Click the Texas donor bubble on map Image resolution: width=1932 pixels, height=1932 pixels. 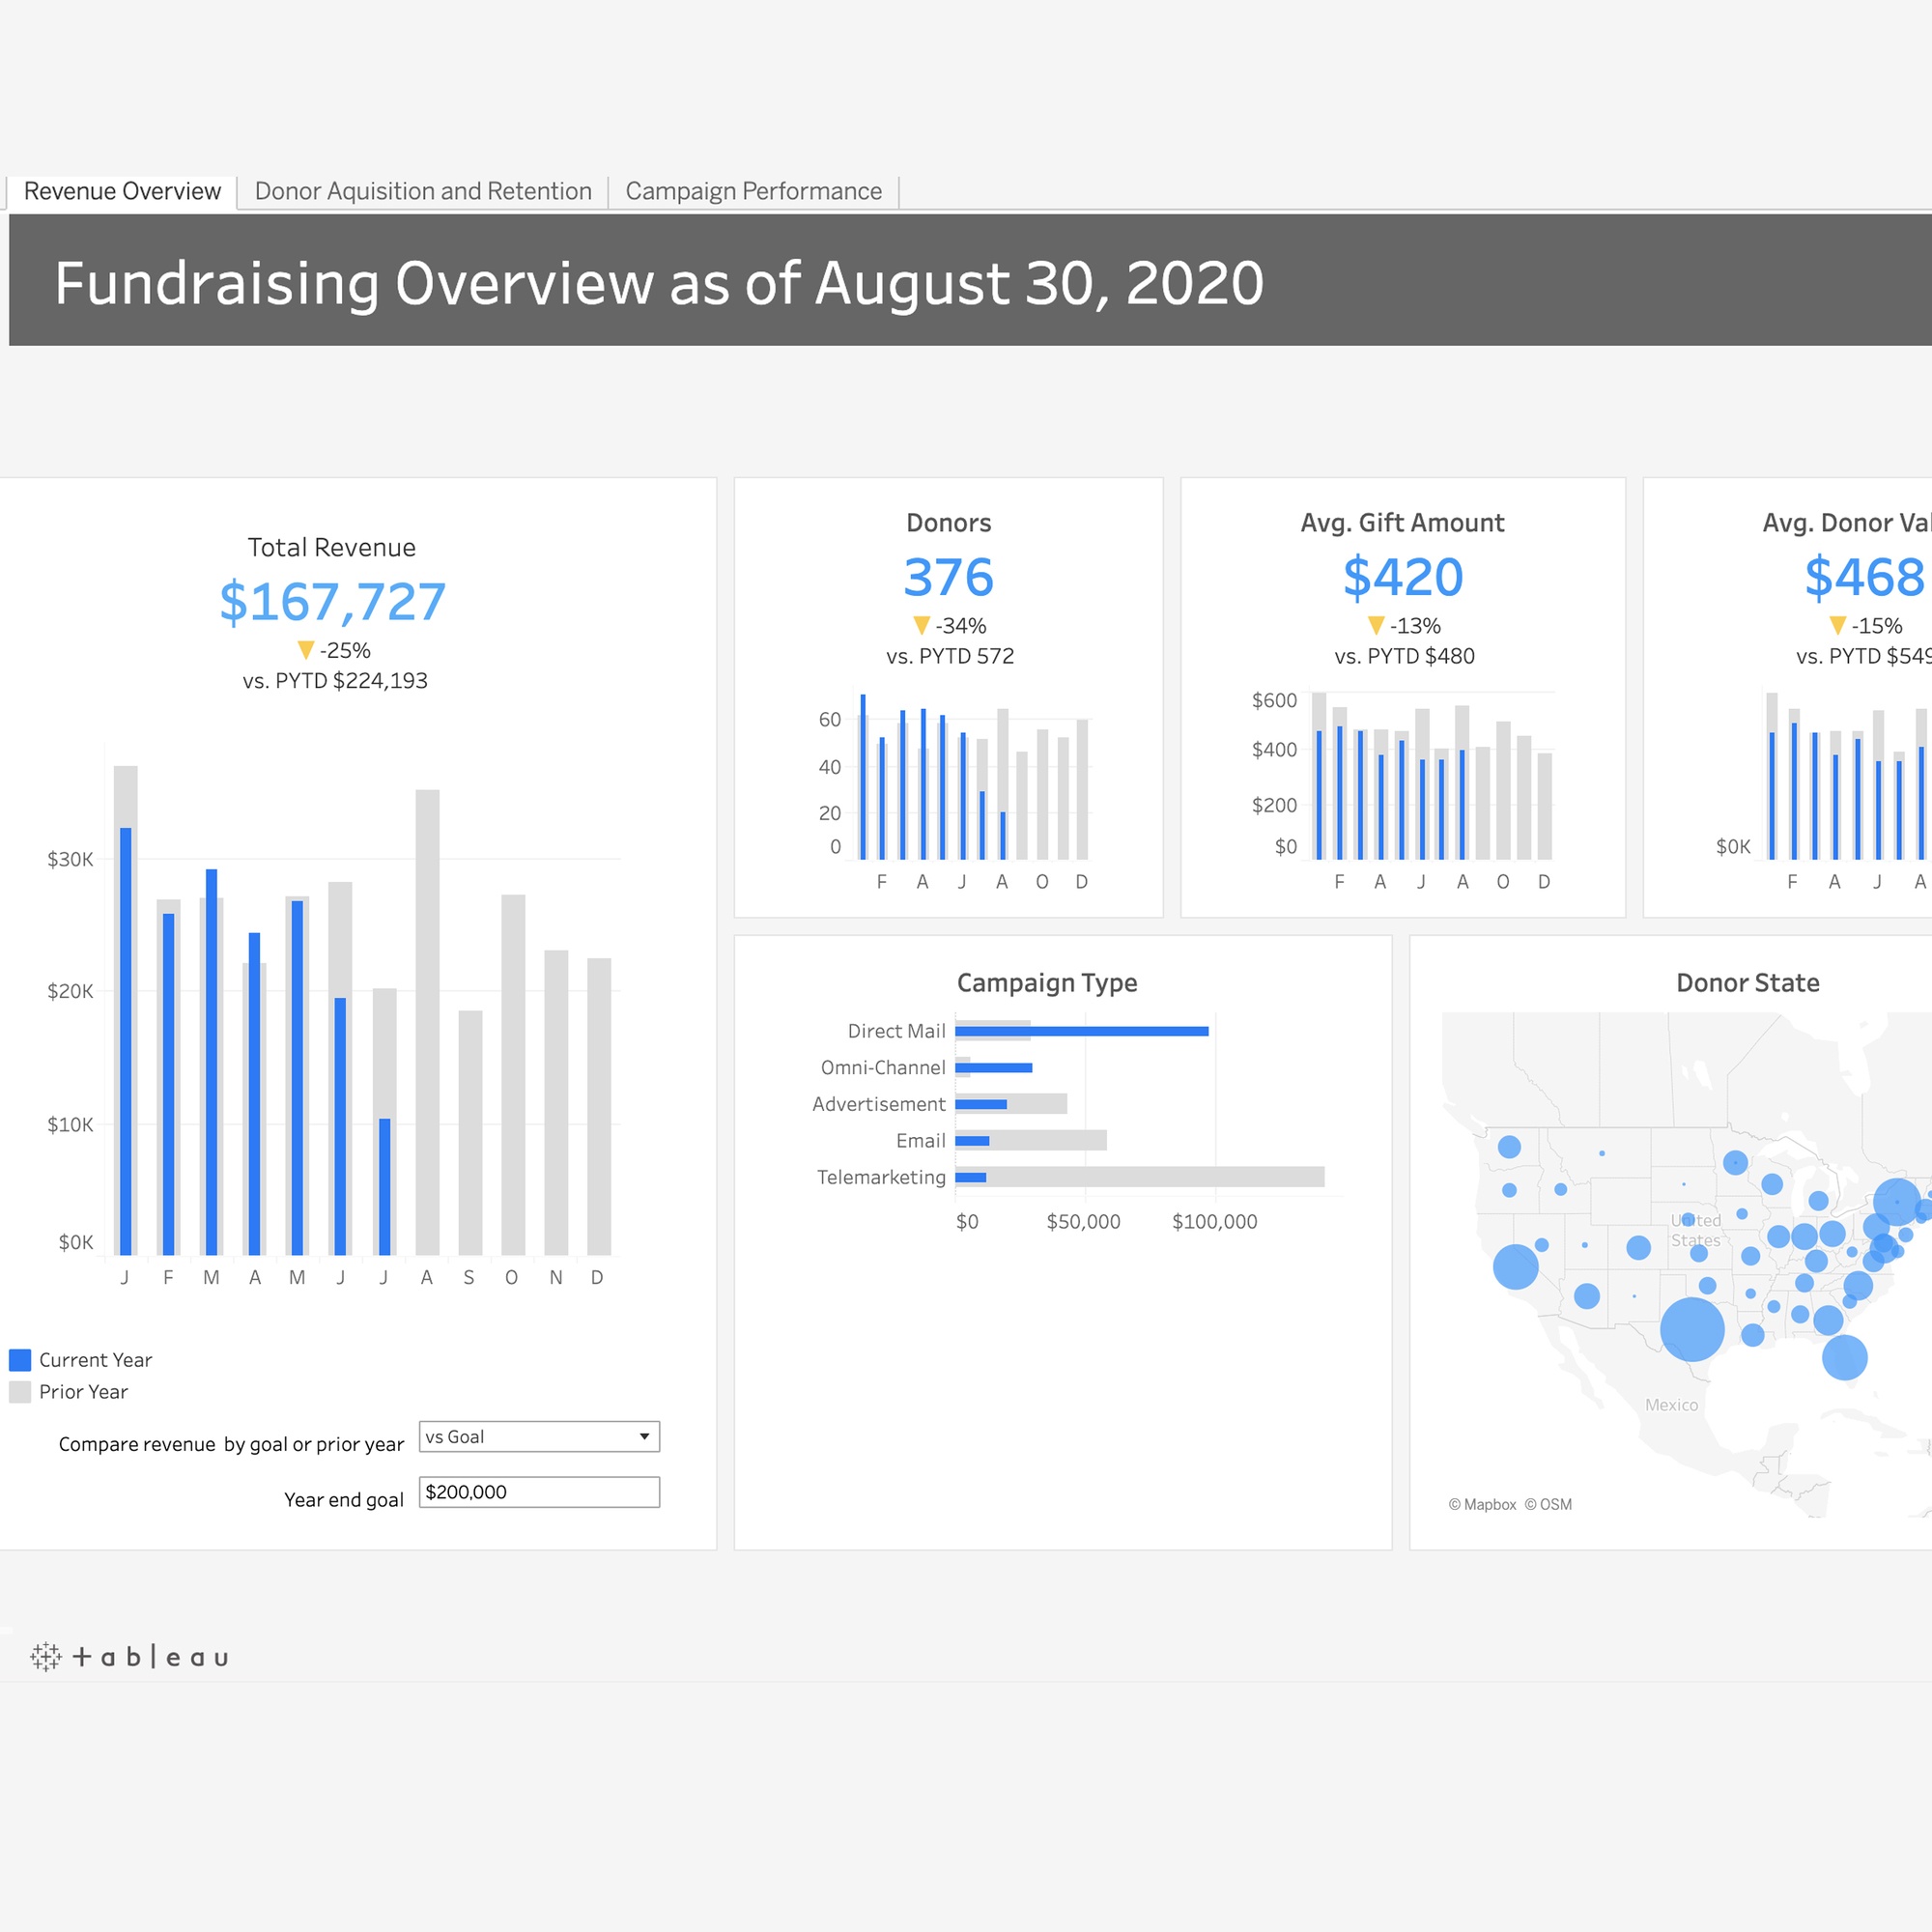[1692, 1329]
